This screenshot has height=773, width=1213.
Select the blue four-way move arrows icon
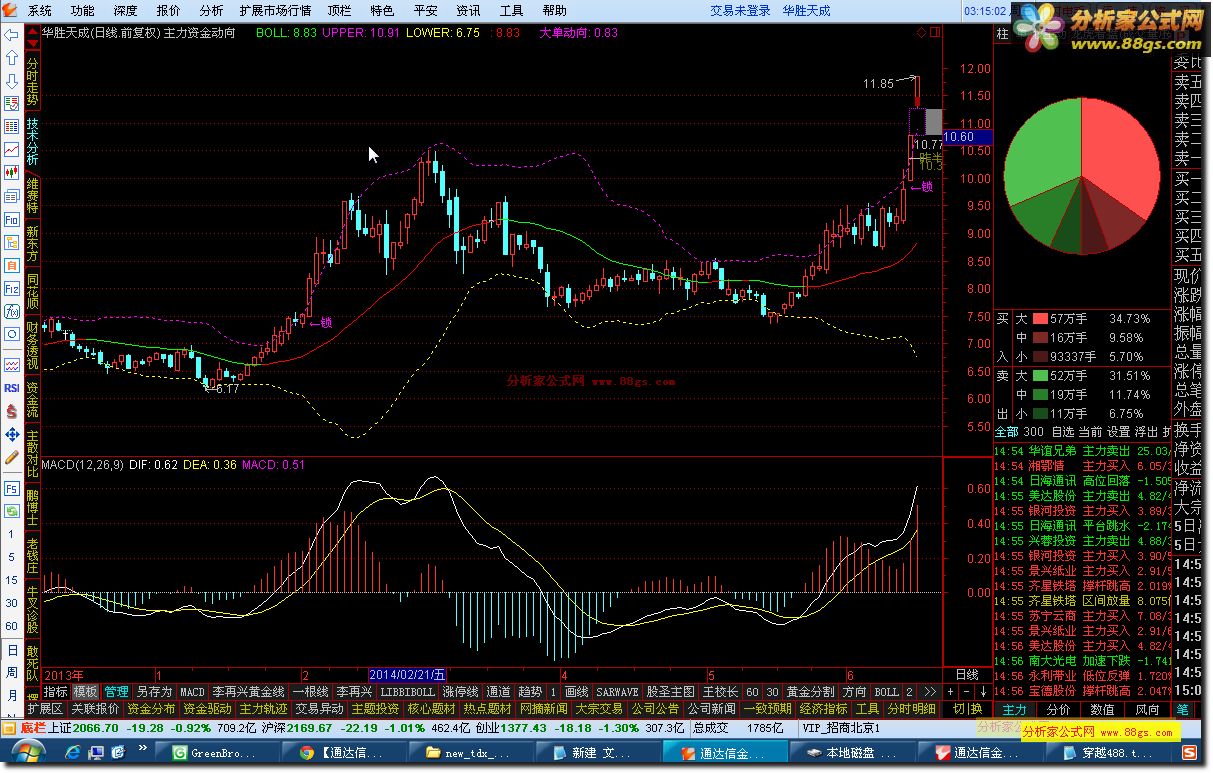[x=11, y=434]
